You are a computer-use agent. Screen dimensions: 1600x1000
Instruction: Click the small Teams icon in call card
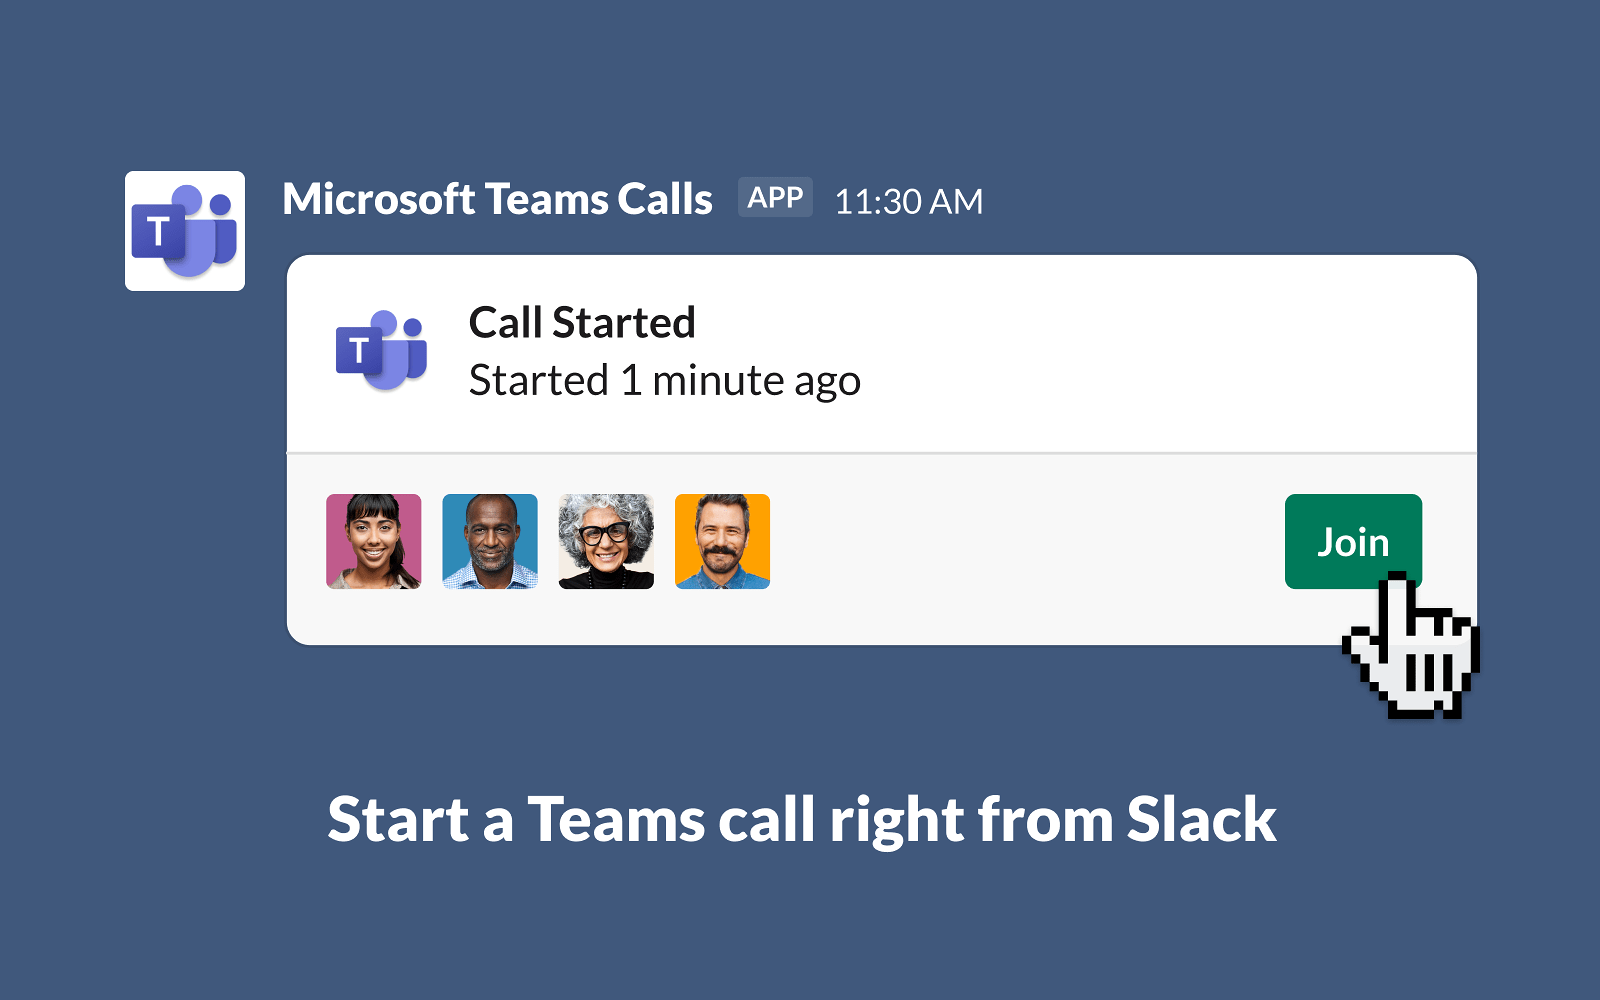point(381,350)
